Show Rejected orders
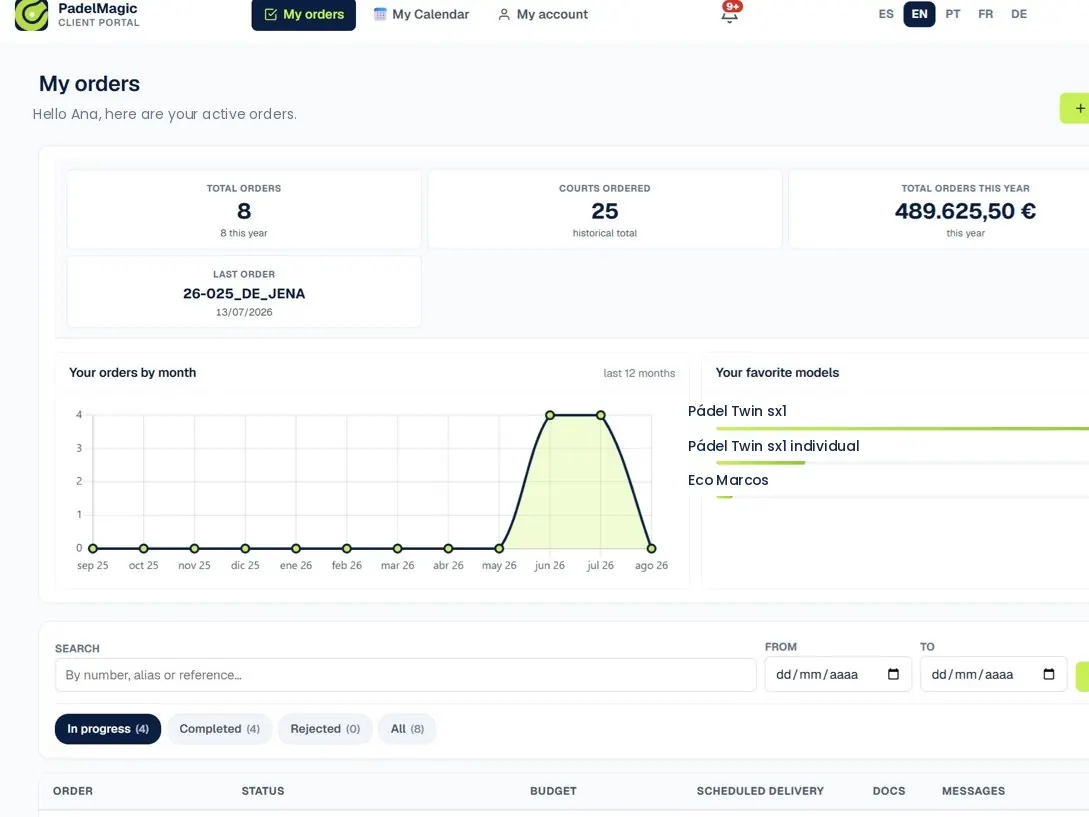Image resolution: width=1089 pixels, height=817 pixels. (x=325, y=729)
